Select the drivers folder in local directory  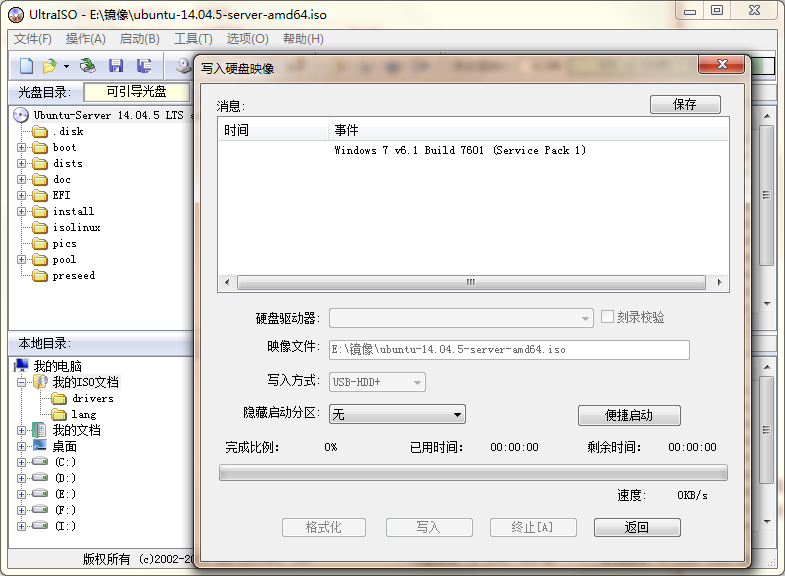[x=92, y=398]
